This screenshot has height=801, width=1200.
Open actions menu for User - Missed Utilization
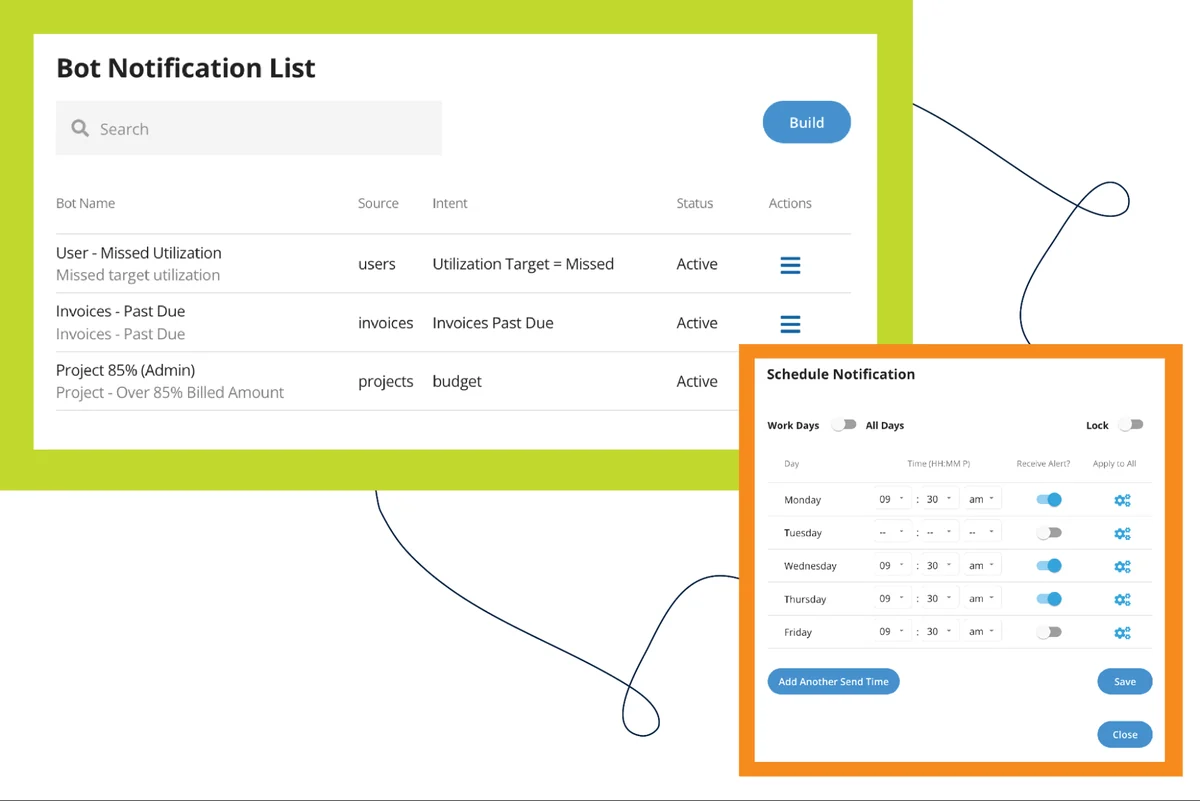790,265
